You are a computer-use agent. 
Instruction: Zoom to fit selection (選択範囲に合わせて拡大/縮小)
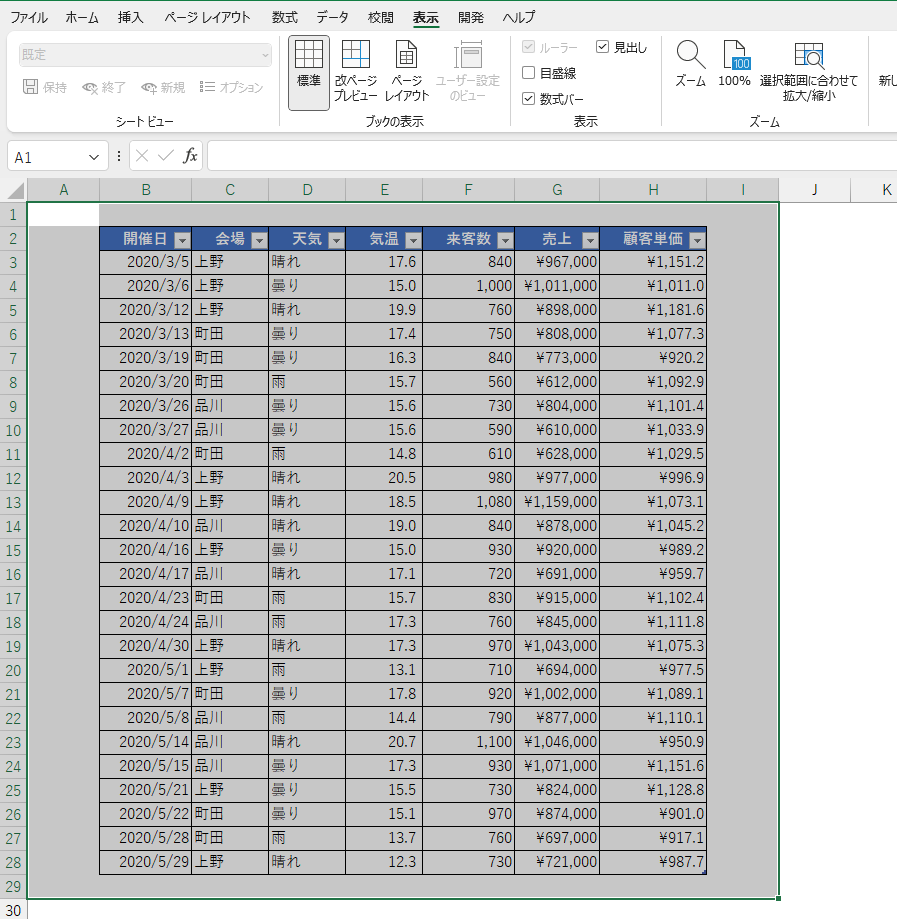tap(808, 72)
